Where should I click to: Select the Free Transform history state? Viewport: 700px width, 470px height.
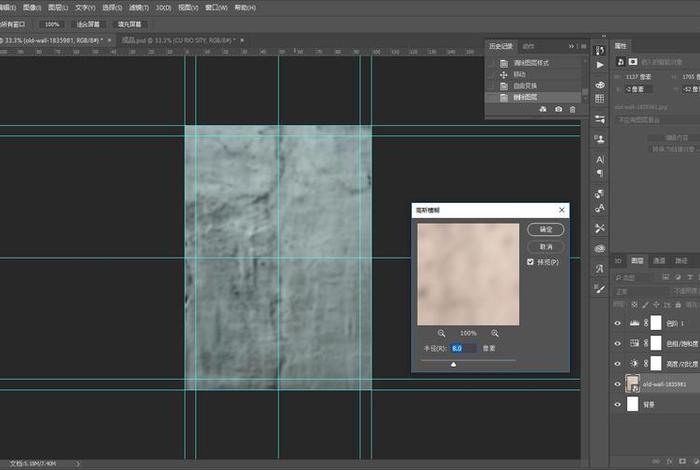534,86
